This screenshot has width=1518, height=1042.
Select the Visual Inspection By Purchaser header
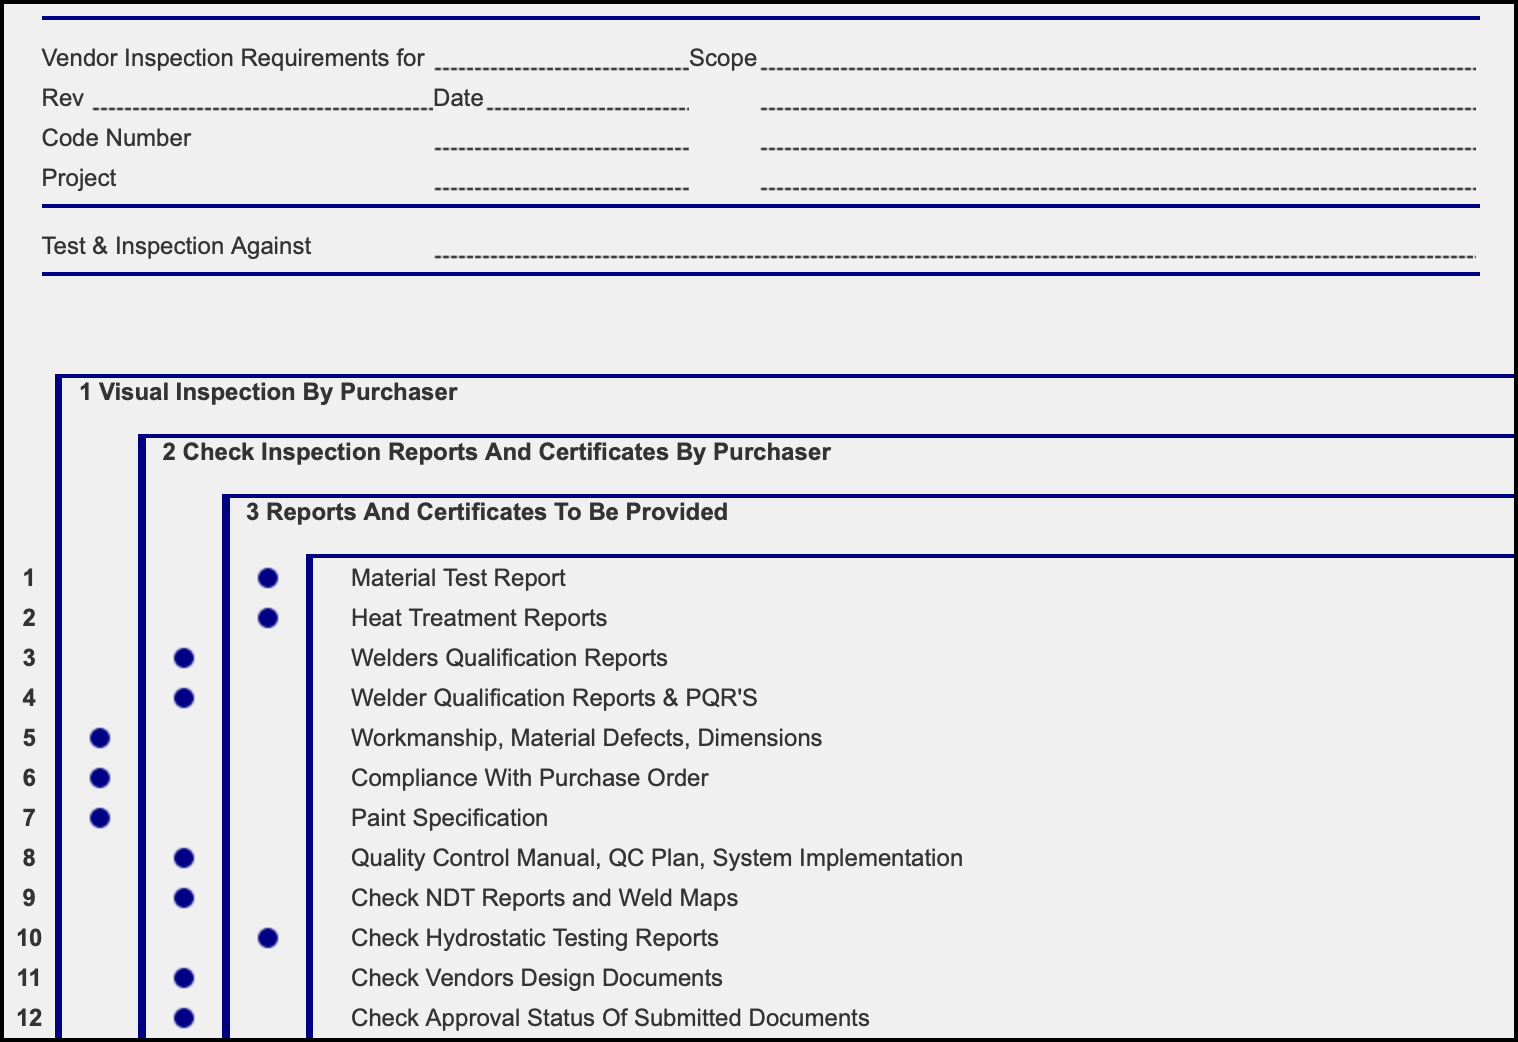(268, 392)
